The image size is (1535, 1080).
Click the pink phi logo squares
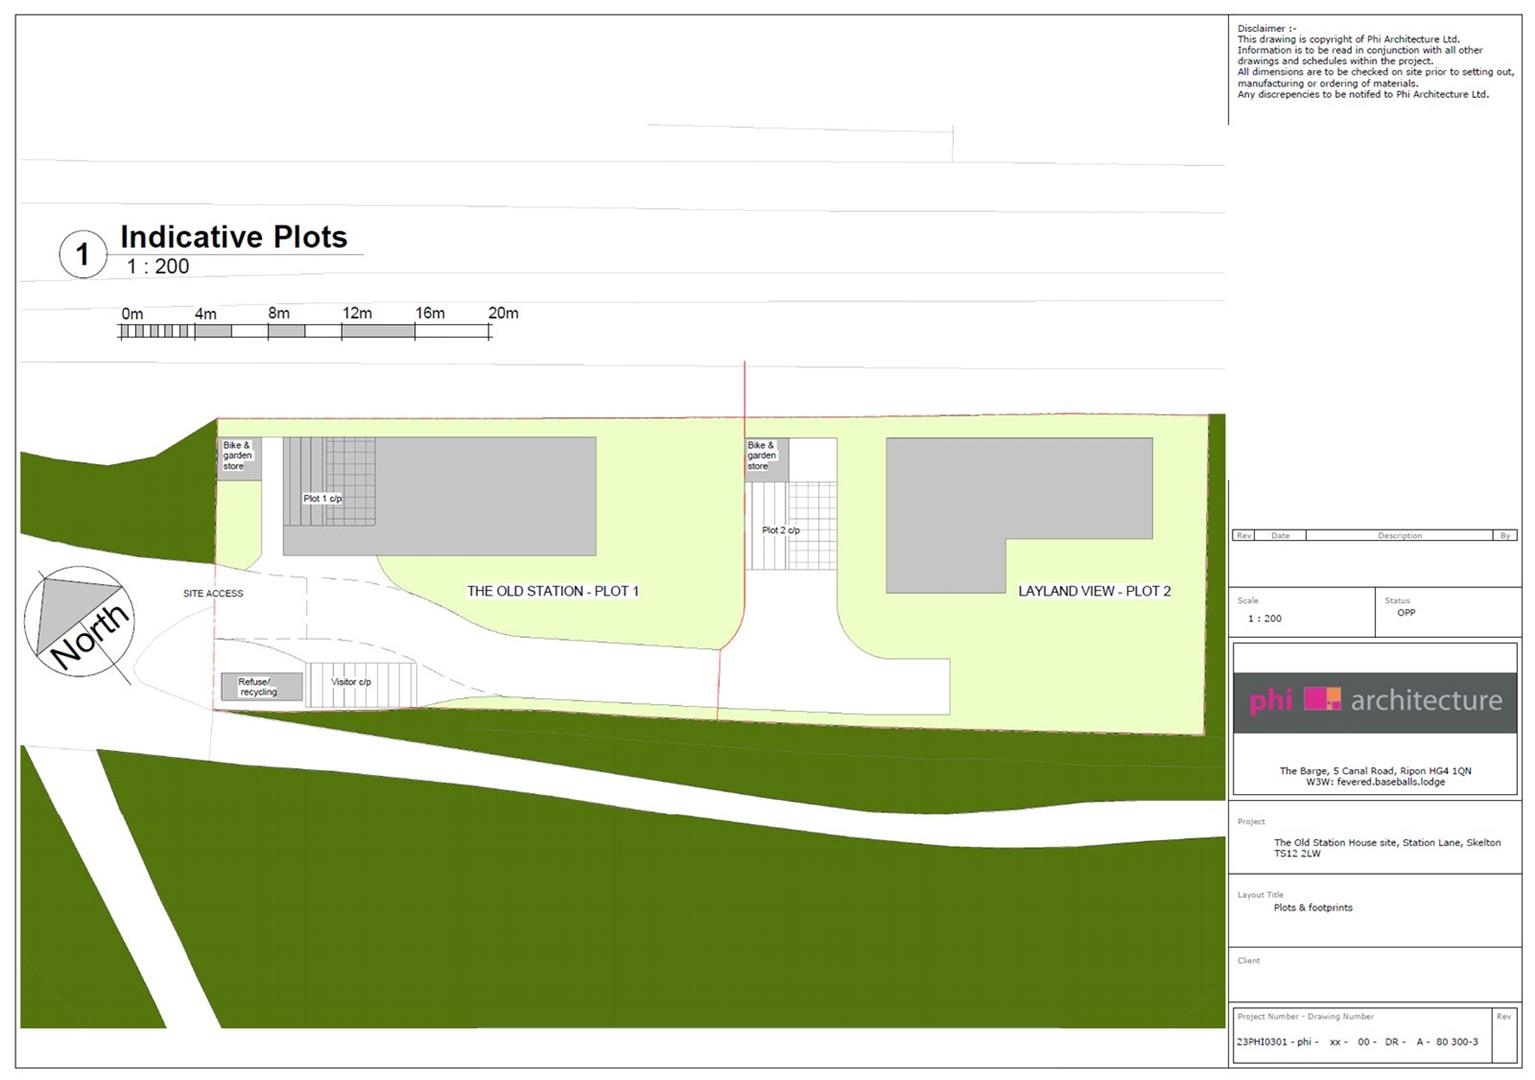(x=1322, y=699)
